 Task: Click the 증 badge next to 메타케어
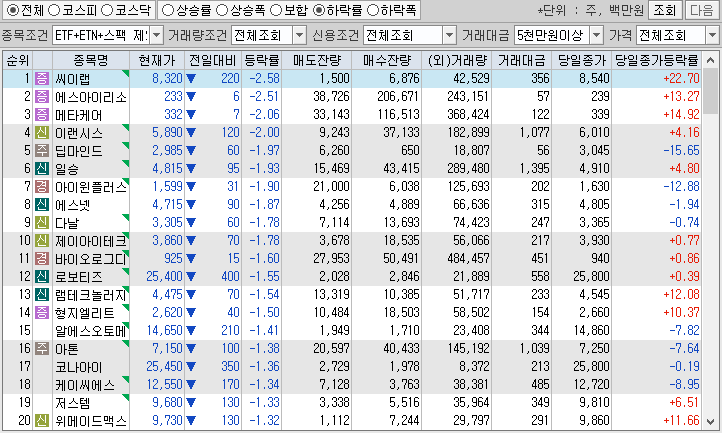(x=42, y=115)
